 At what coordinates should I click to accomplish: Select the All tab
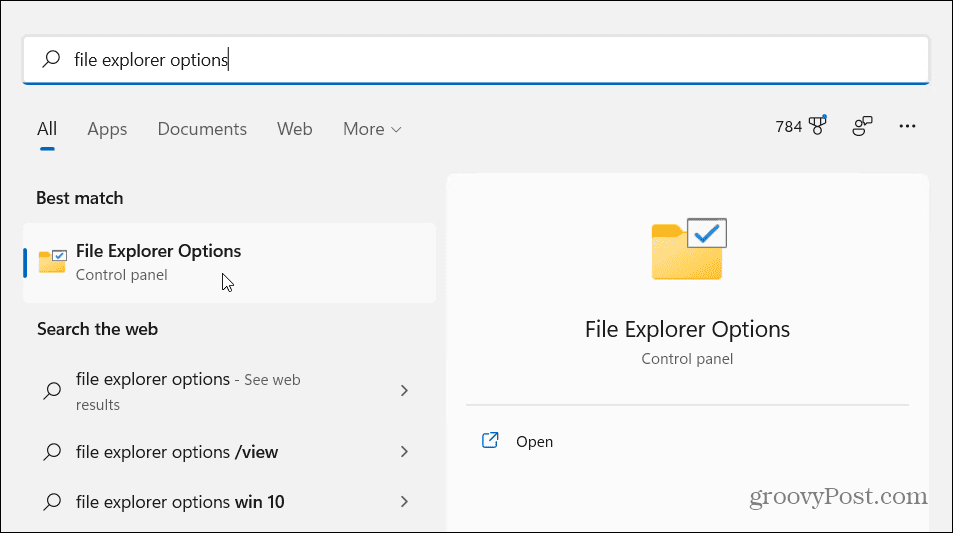click(47, 129)
